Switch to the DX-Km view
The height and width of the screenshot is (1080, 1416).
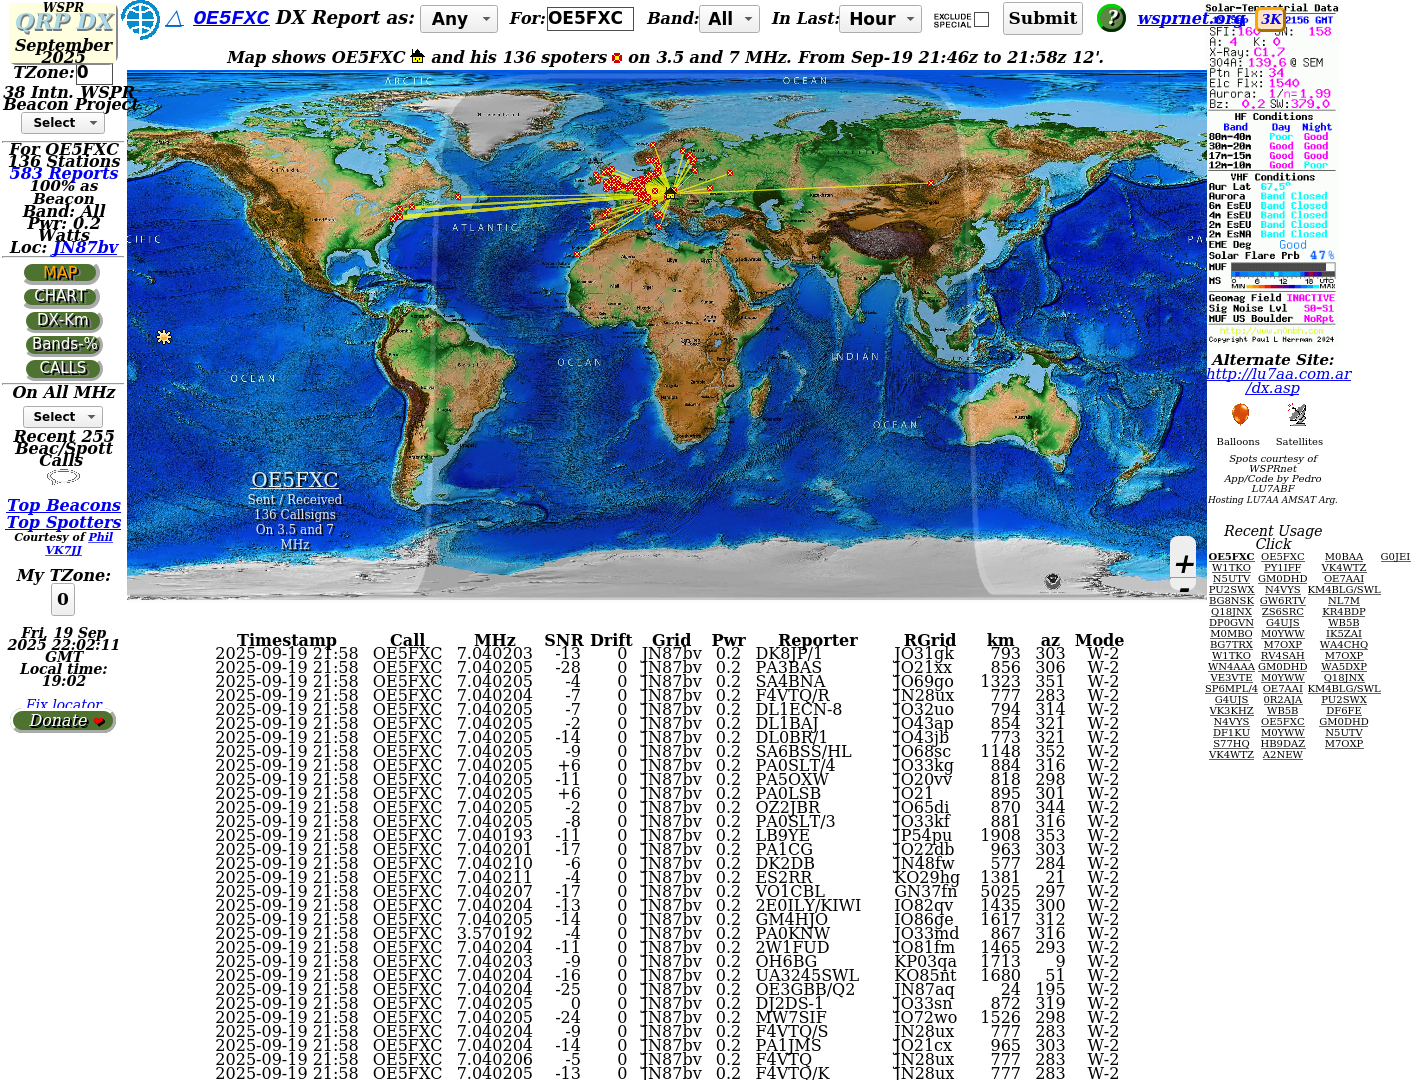coord(63,321)
